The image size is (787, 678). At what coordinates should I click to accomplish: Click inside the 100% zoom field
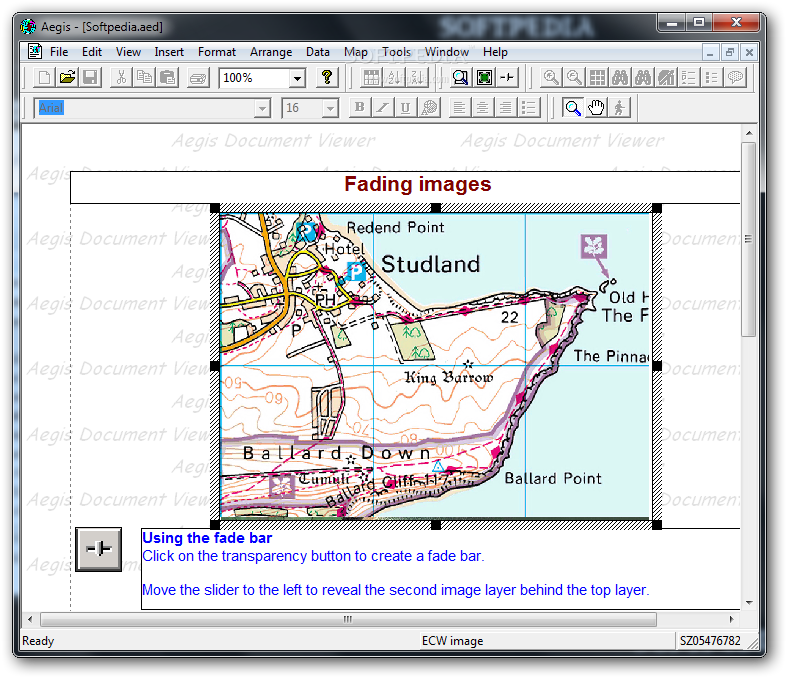[254, 78]
